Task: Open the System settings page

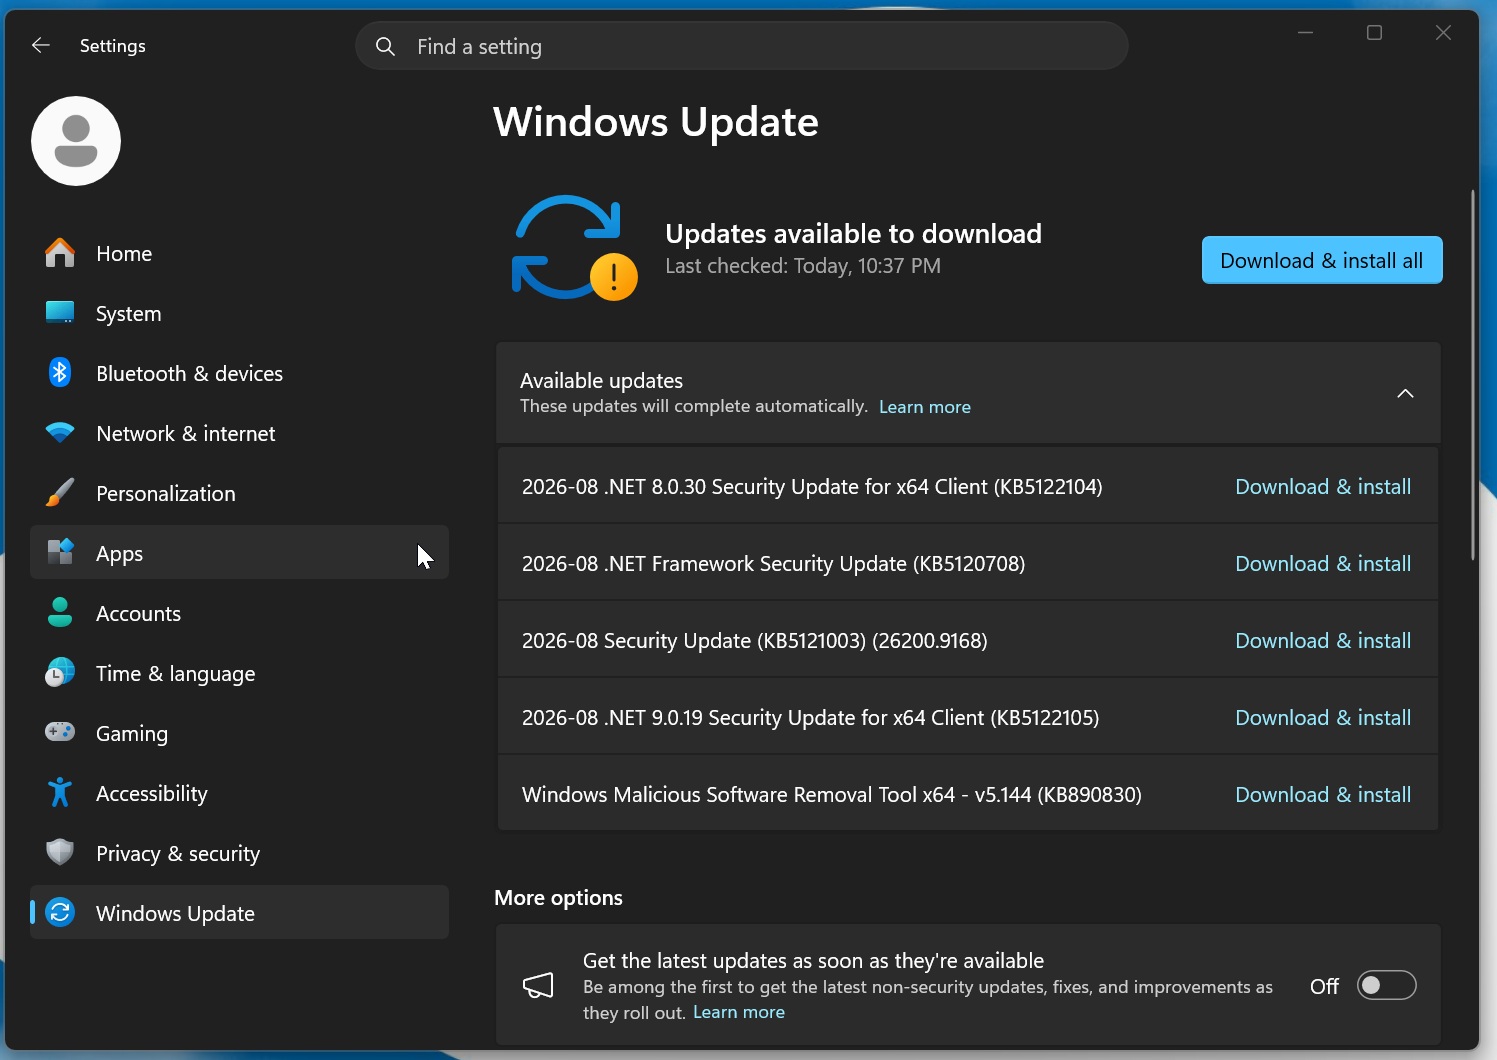Action: pyautogui.click(x=239, y=313)
